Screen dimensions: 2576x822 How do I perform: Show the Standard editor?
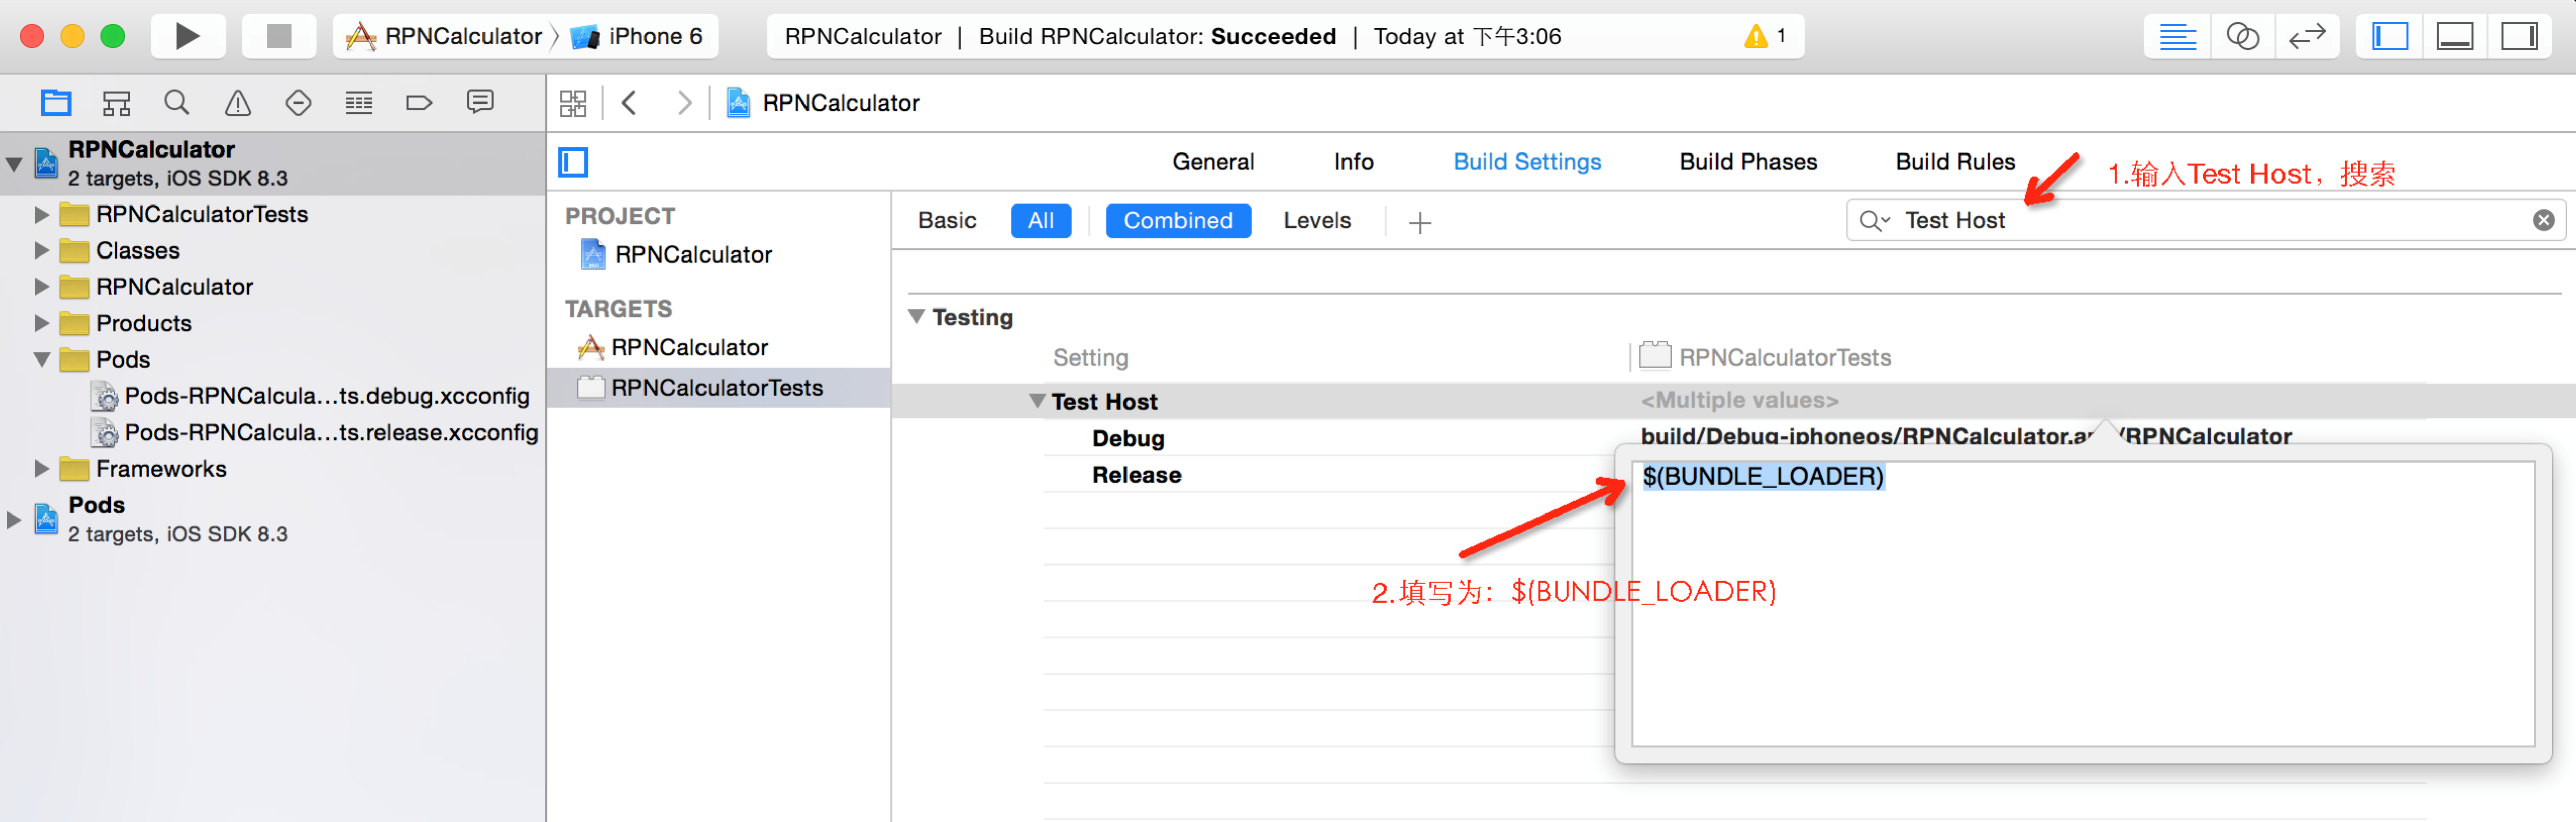(x=2177, y=37)
